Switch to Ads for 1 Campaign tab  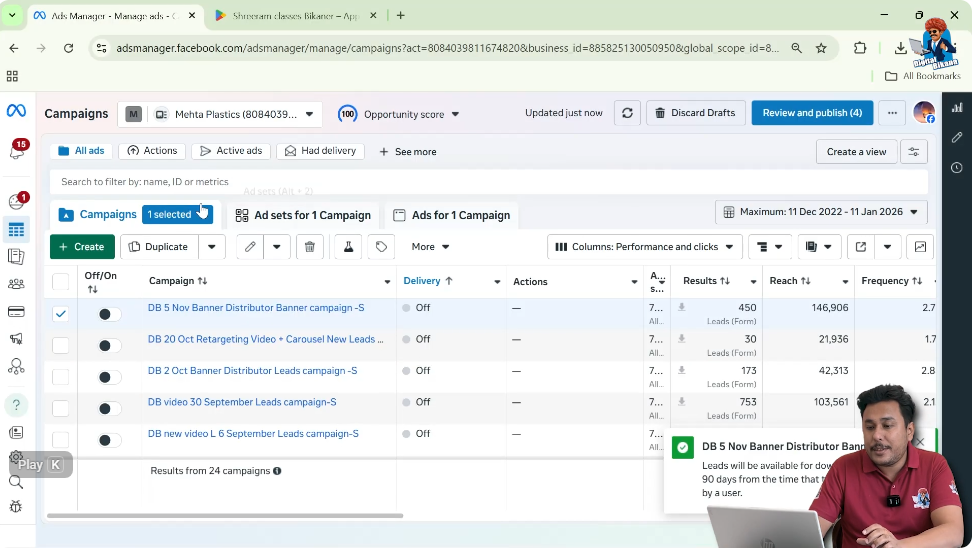click(452, 215)
